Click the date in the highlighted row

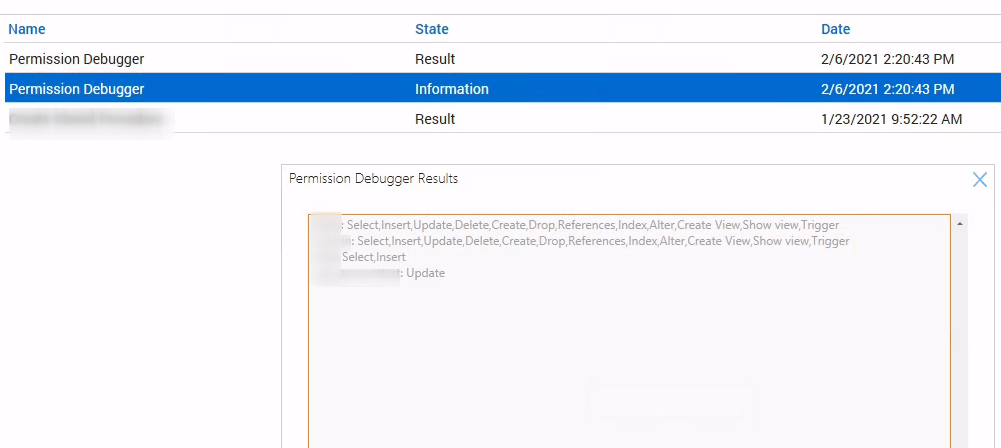[887, 89]
